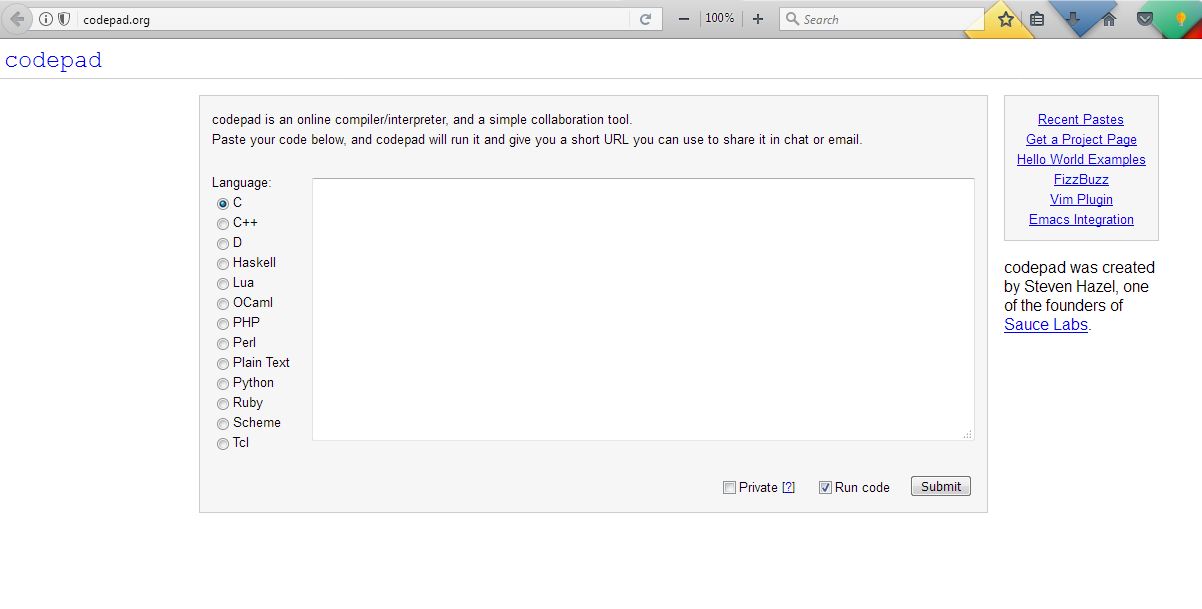Screen dimensions: 1202x609
Task: Open the site information icon
Action: point(46,19)
